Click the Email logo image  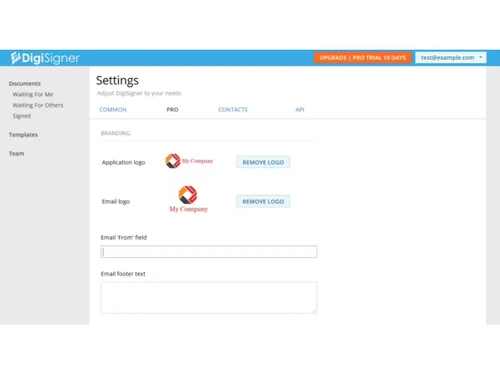coord(189,199)
